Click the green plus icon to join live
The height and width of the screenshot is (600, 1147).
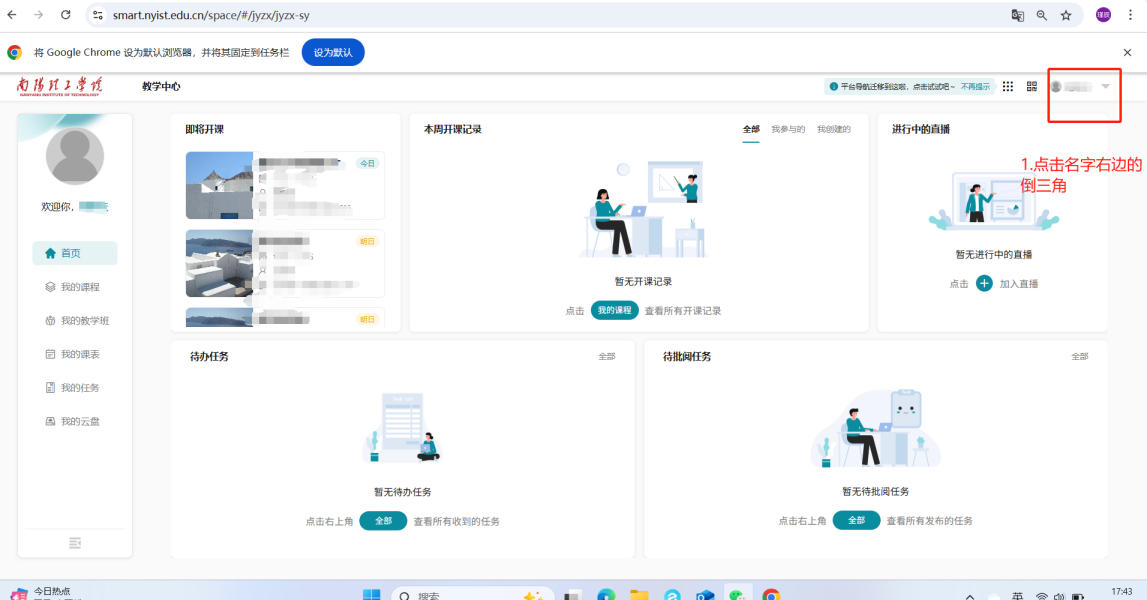(984, 284)
